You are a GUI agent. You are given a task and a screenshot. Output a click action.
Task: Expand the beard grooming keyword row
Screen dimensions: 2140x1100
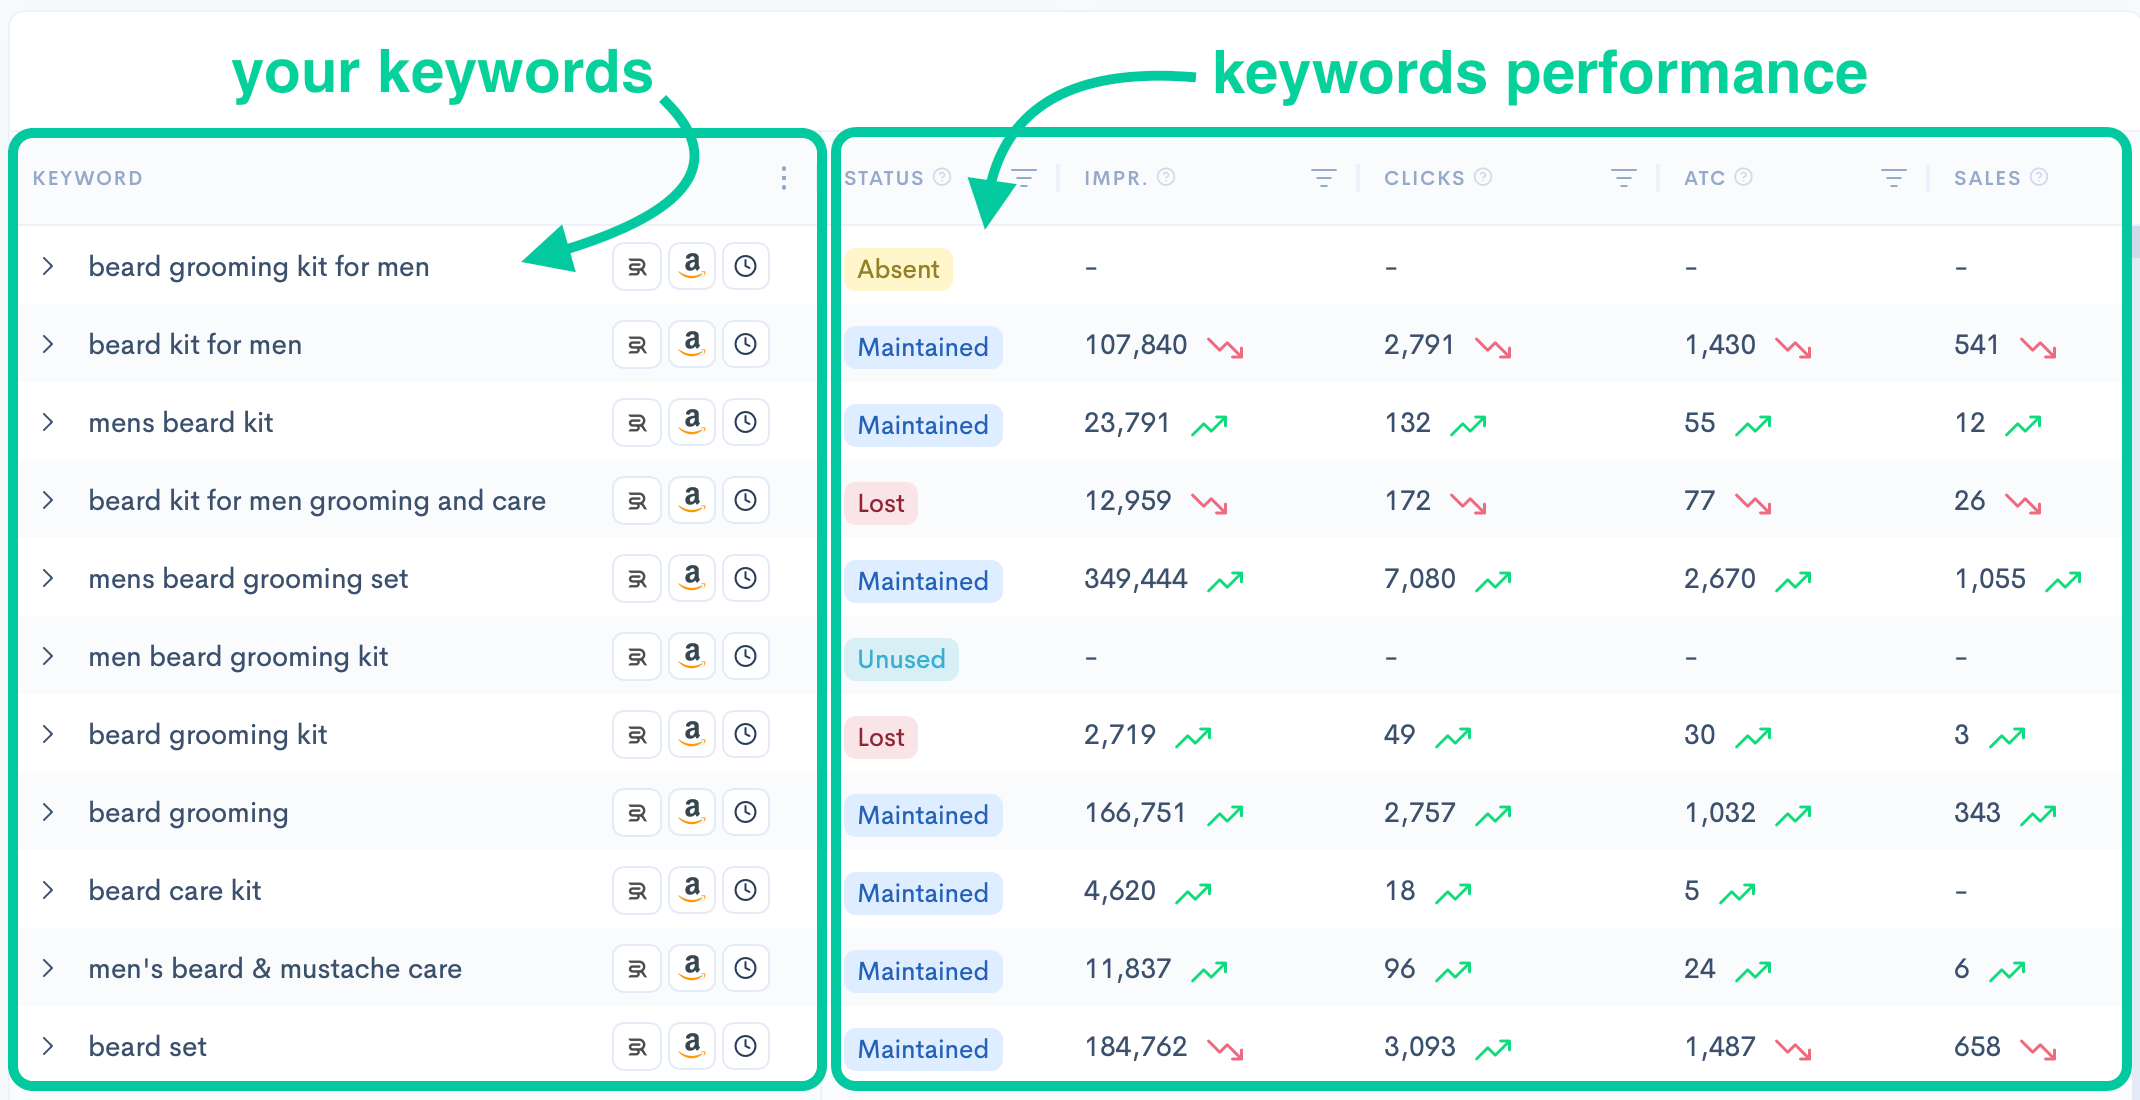[x=48, y=813]
